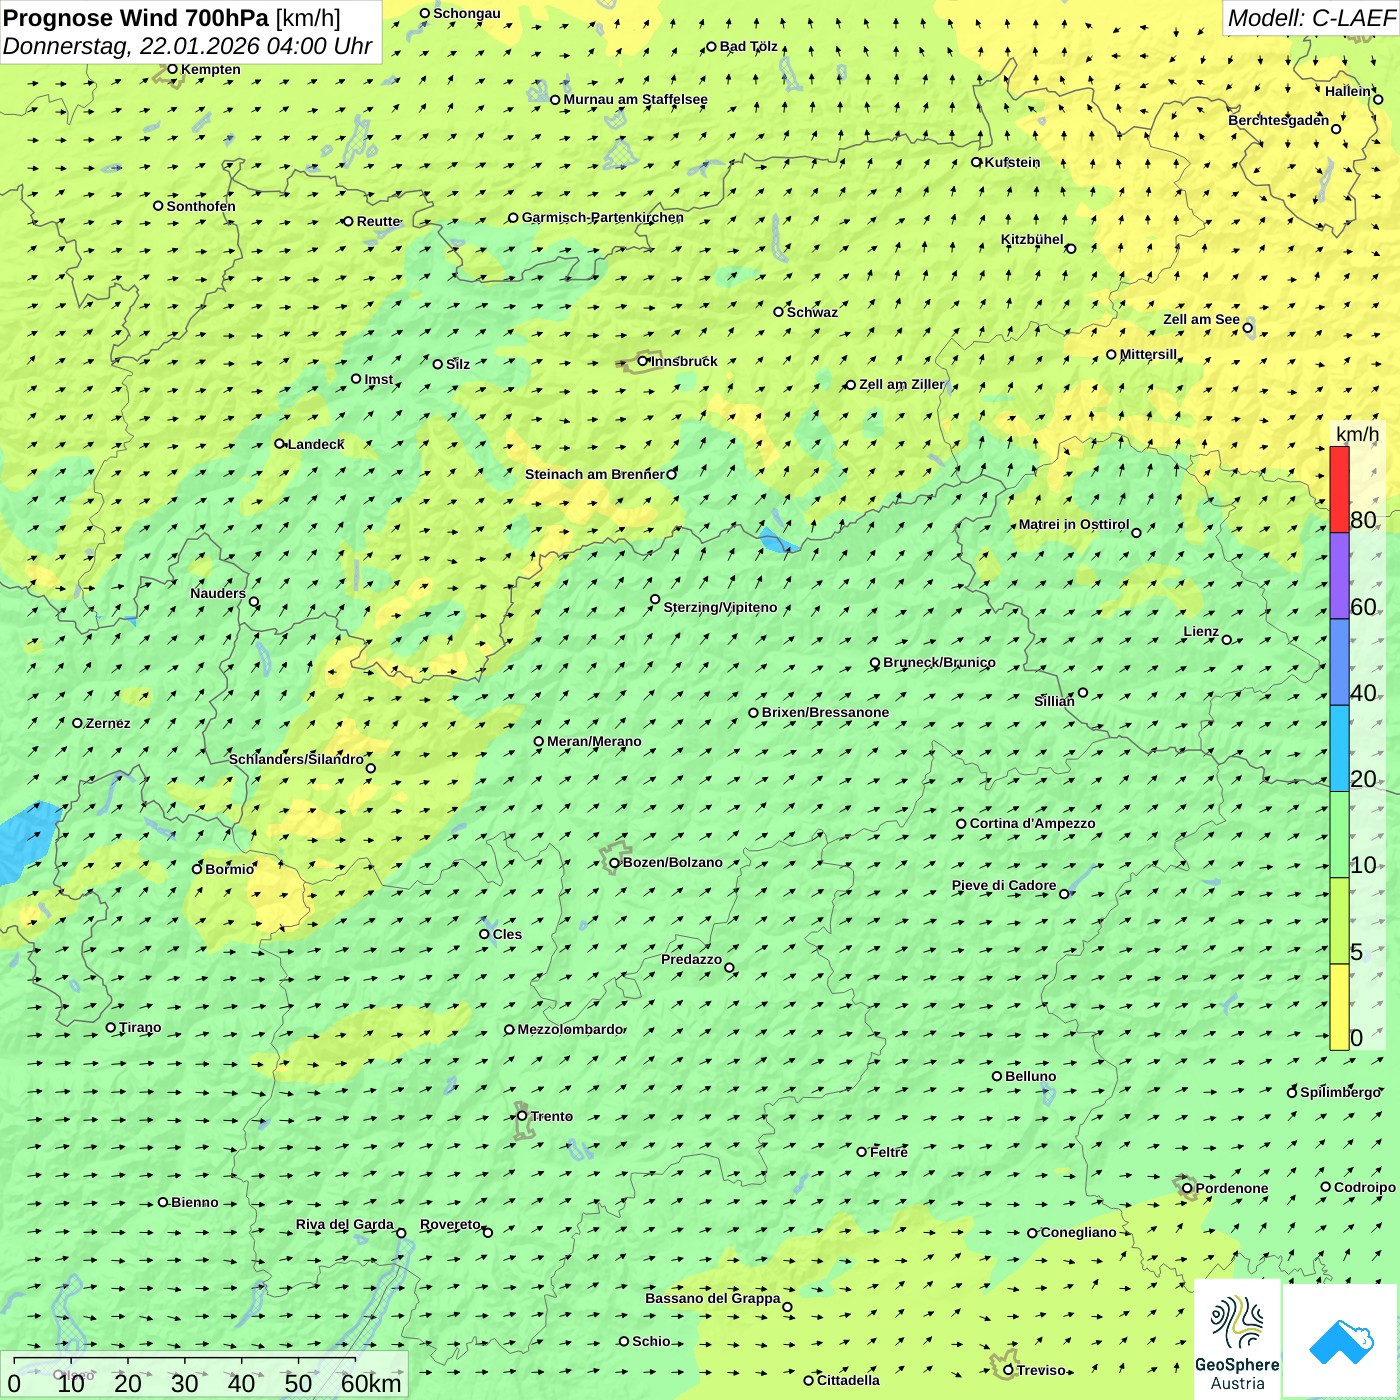
Task: Click the Bruneck/Brunico label
Action: (x=939, y=662)
